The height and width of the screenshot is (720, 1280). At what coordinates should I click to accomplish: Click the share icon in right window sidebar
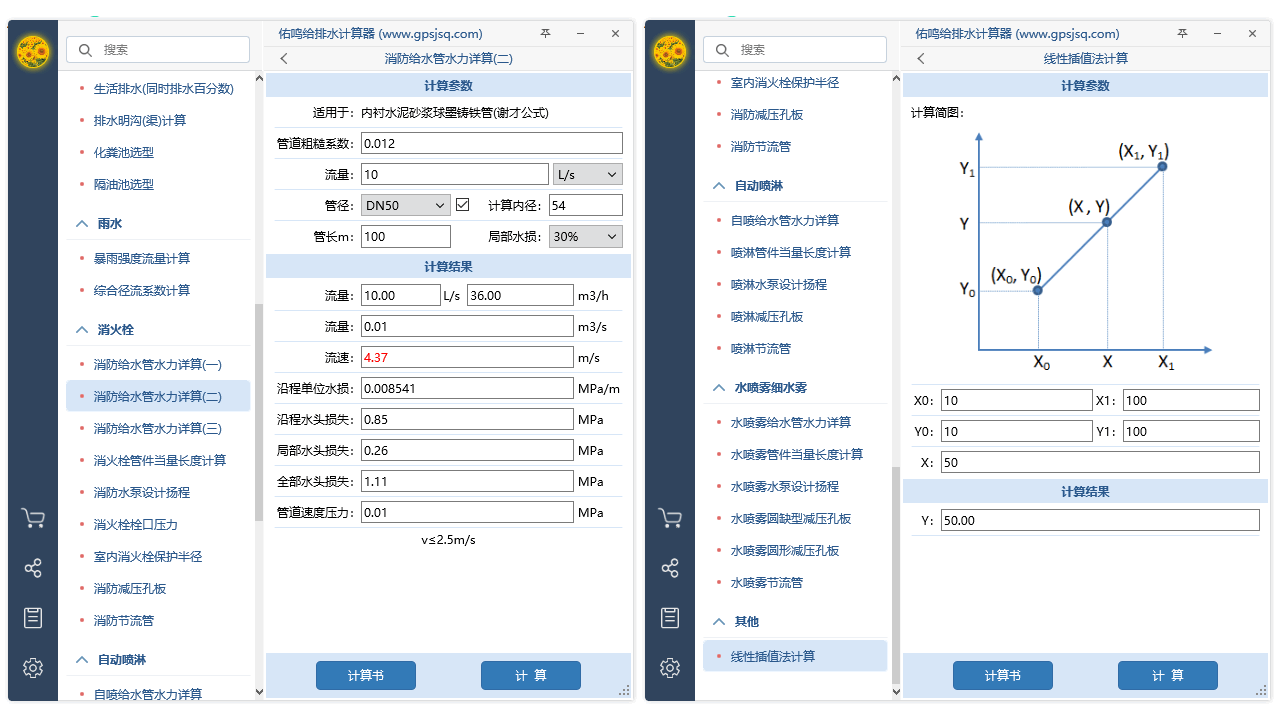click(x=670, y=567)
